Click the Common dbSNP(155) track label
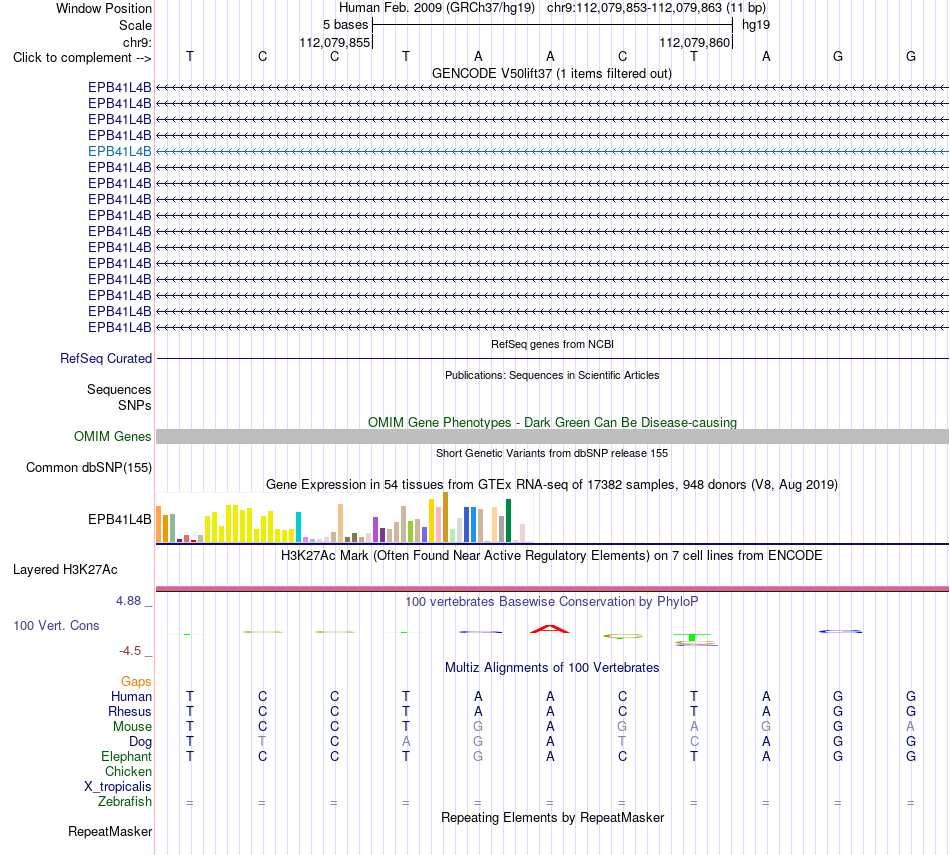 tap(88, 467)
